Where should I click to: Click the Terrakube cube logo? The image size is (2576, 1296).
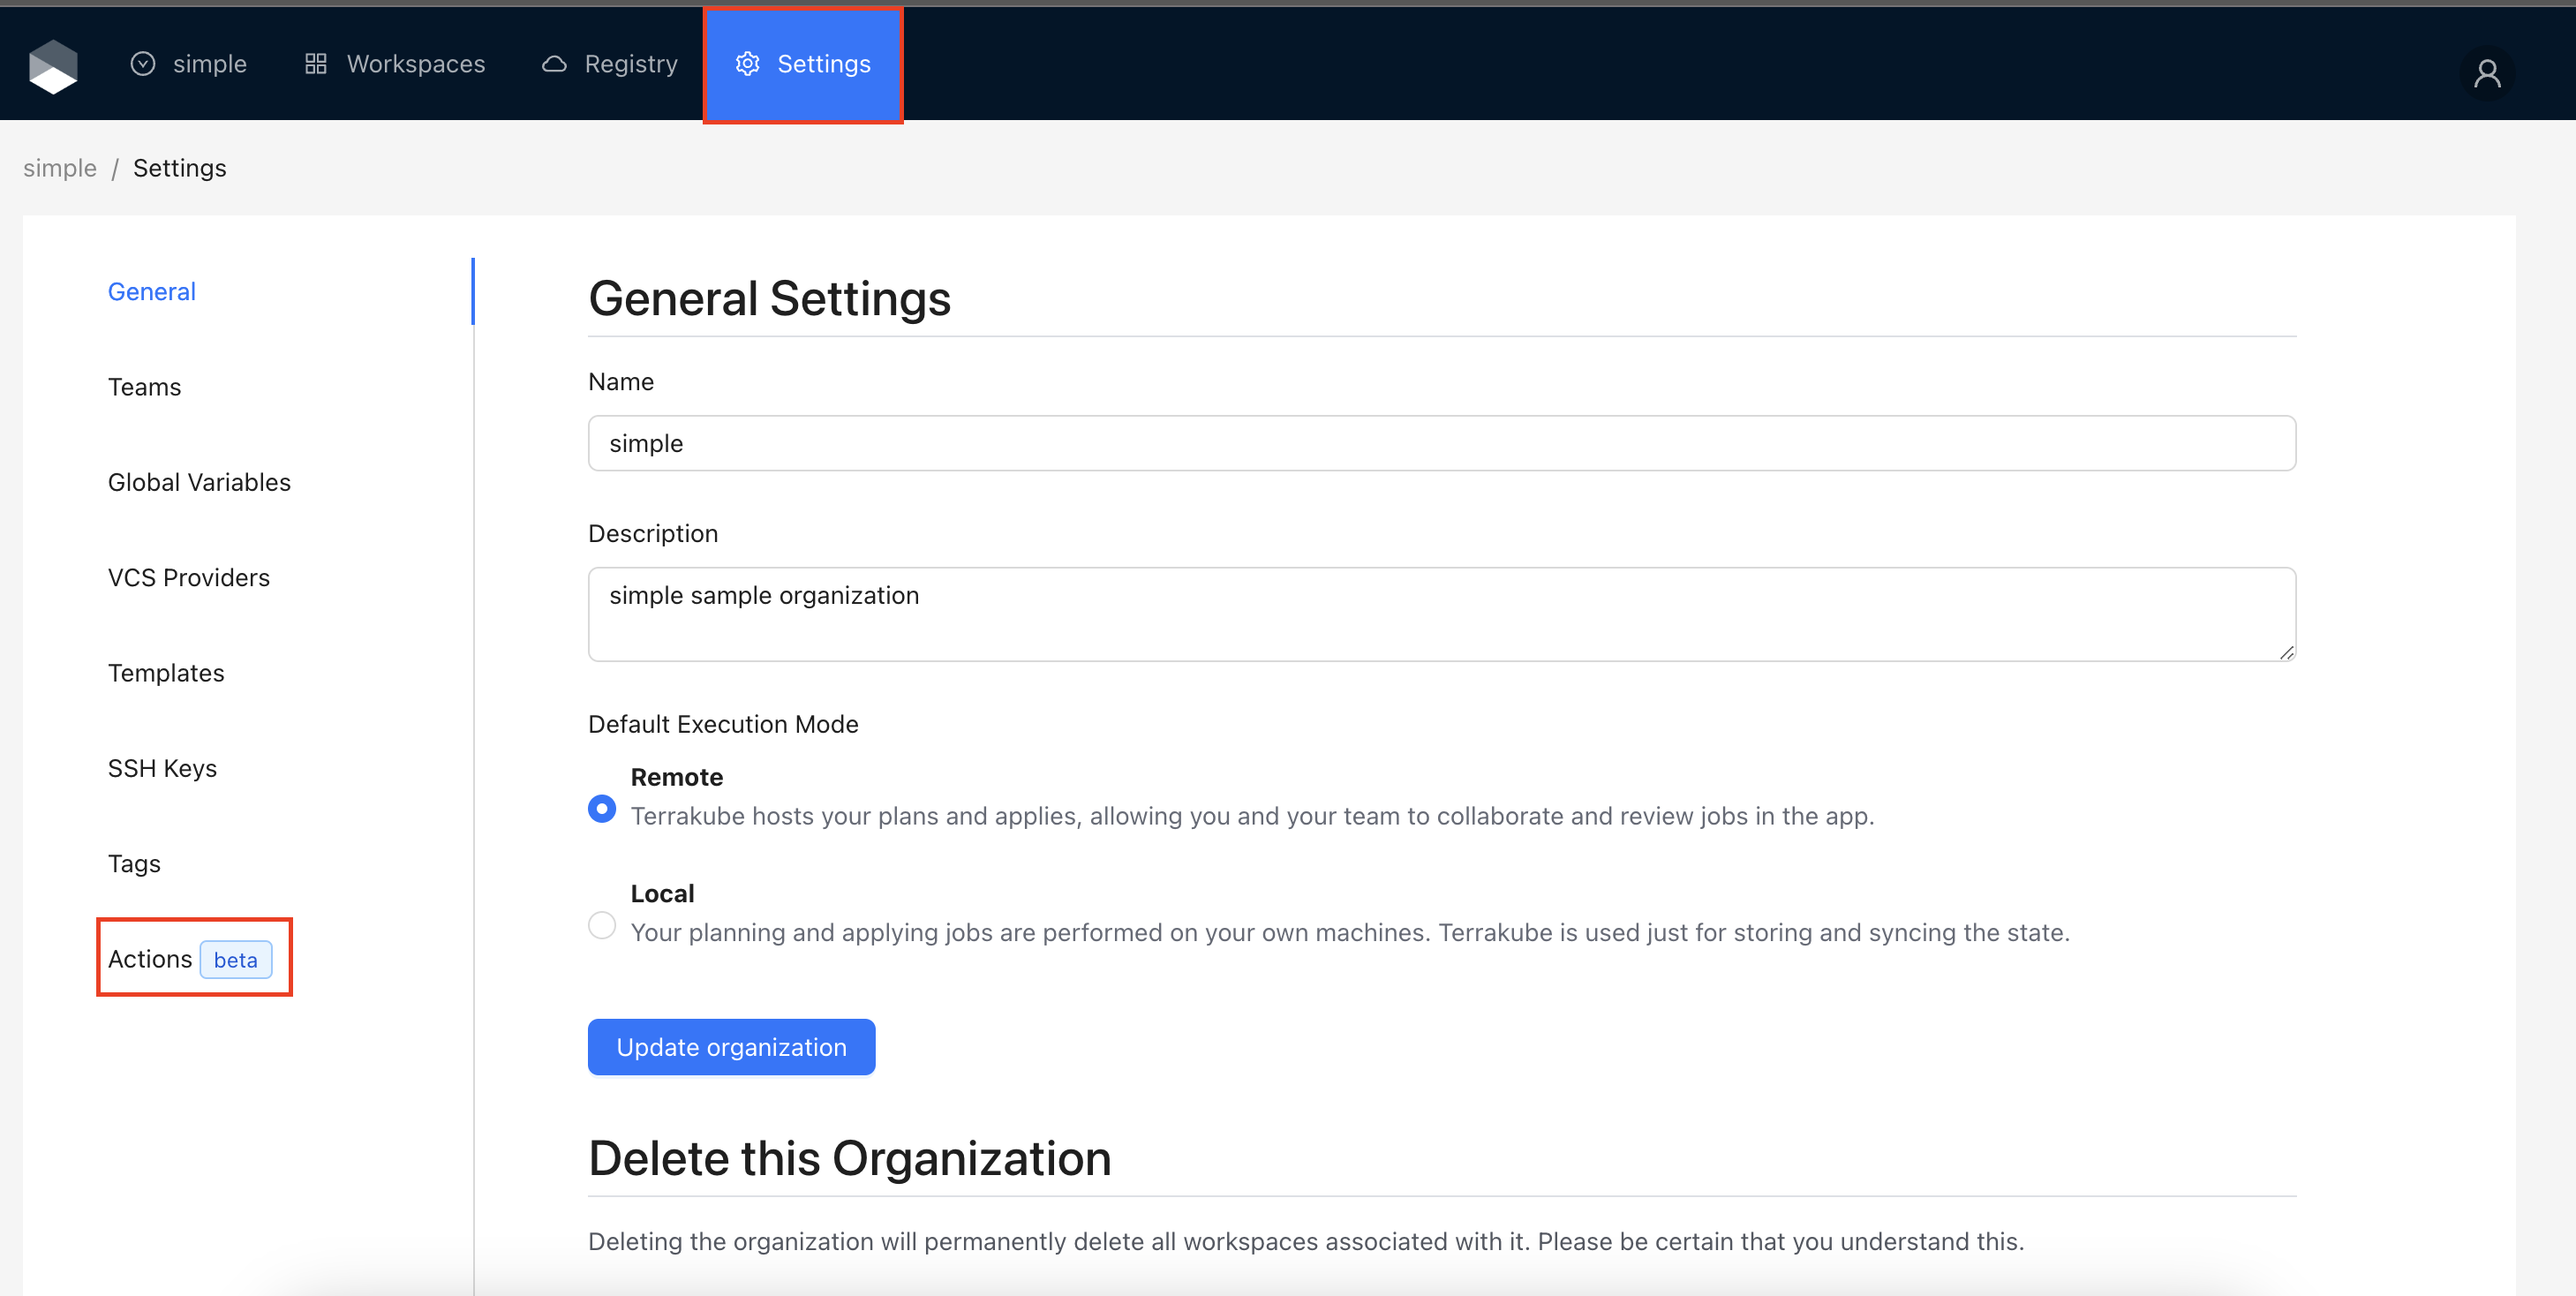coord(53,66)
